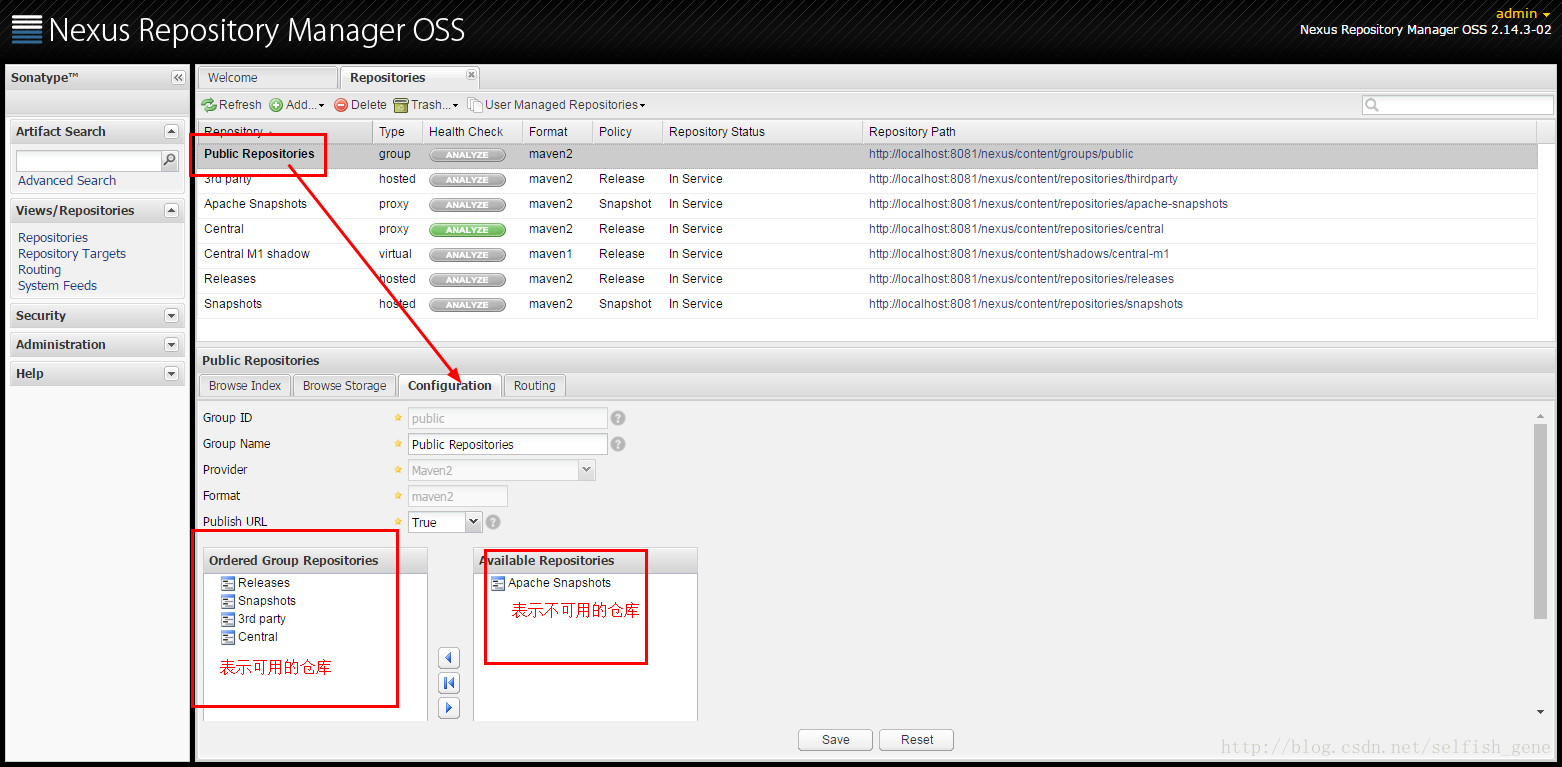Sort by the Type column header
Screen dimensions: 1562x767
[x=397, y=132]
